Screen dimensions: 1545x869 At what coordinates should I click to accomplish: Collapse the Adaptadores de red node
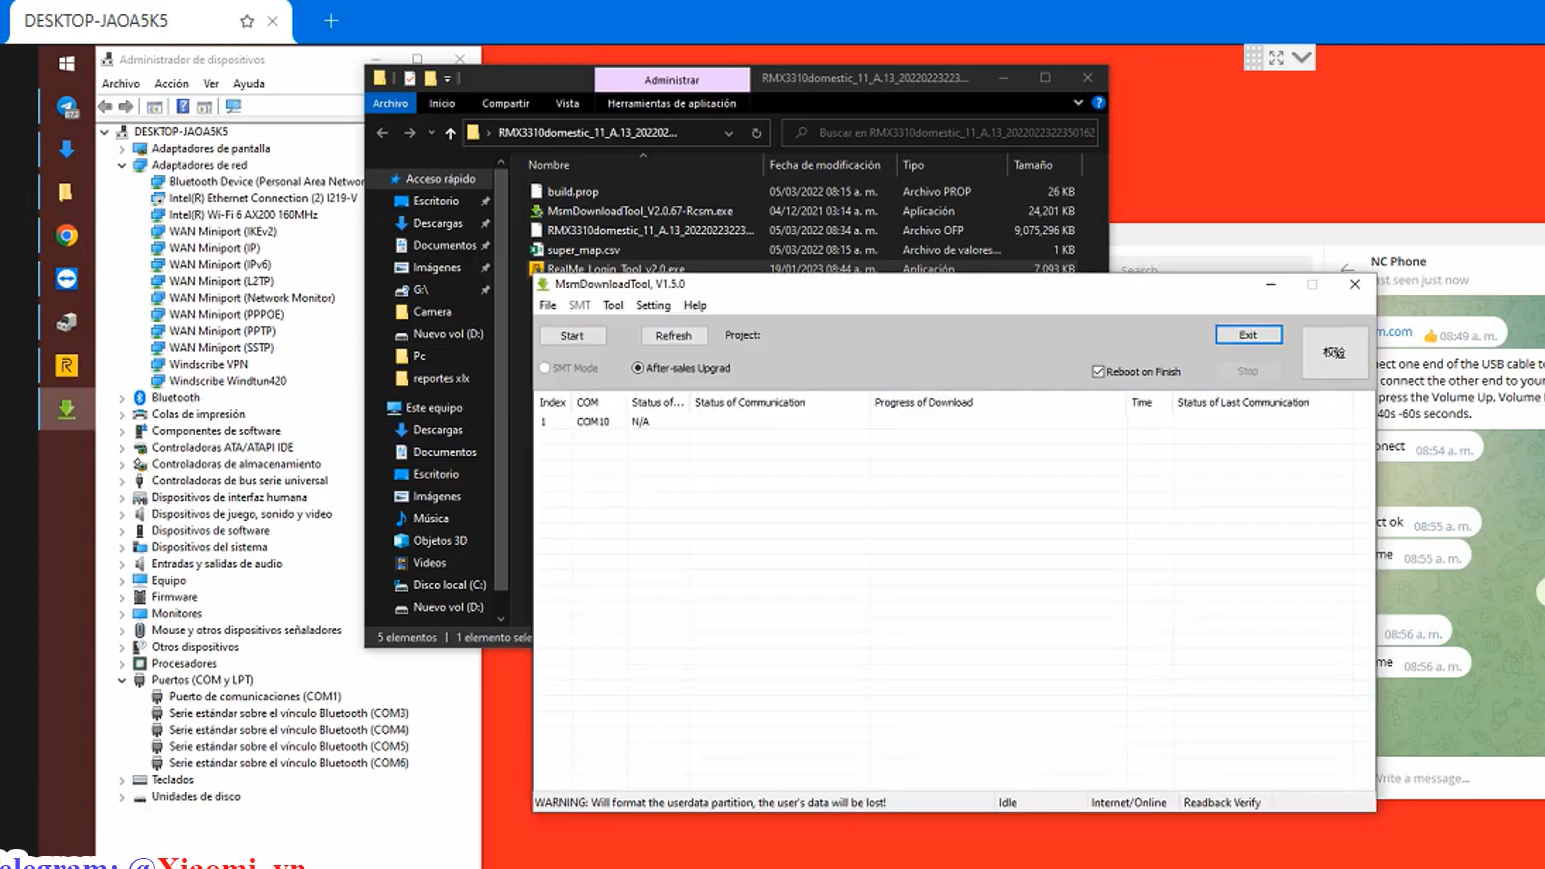click(x=122, y=166)
